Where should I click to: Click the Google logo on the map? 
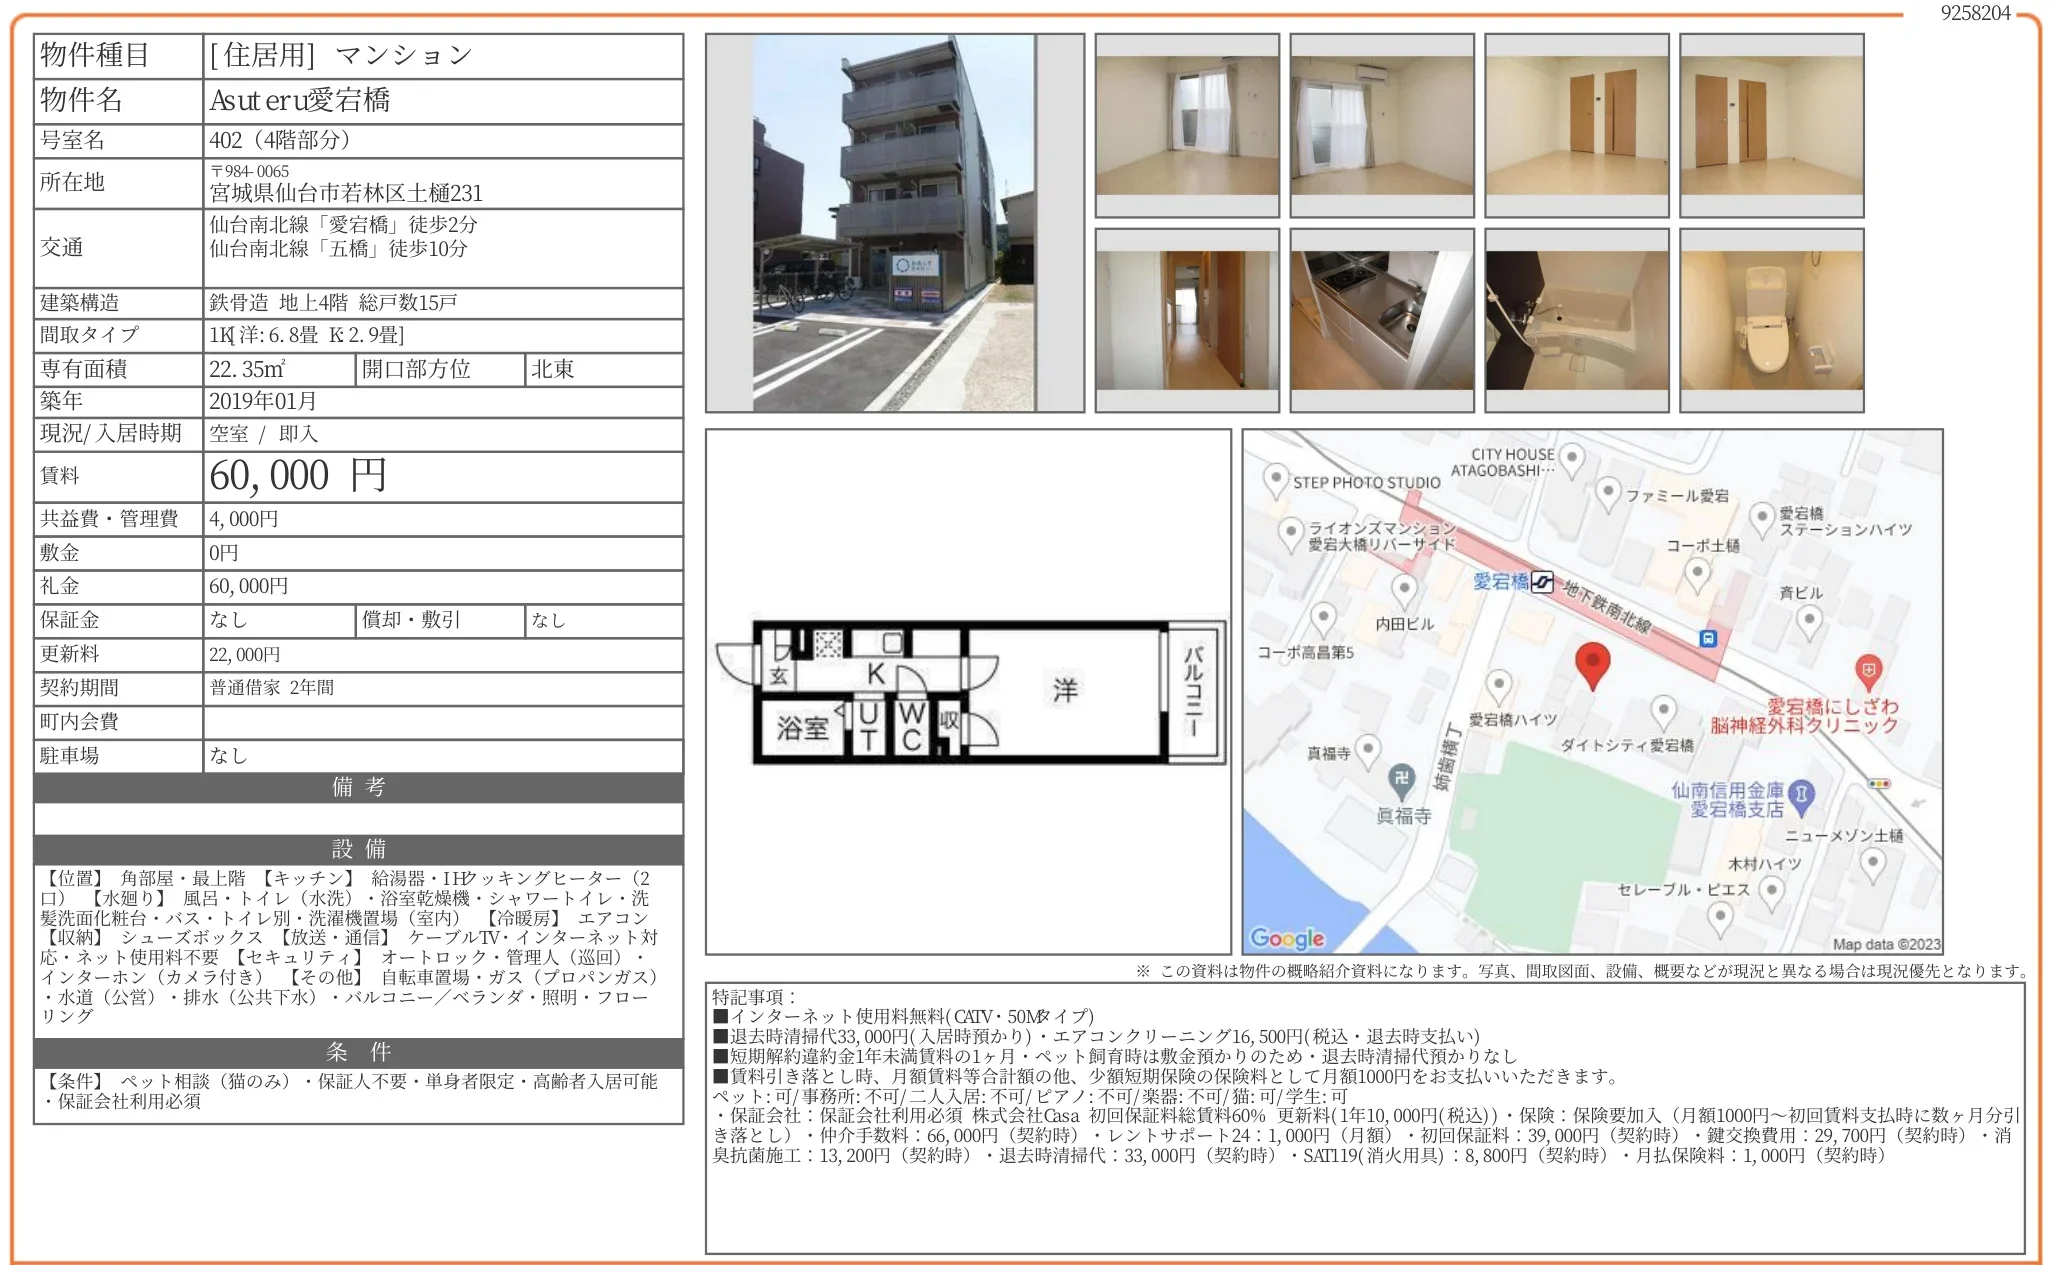(x=1287, y=938)
